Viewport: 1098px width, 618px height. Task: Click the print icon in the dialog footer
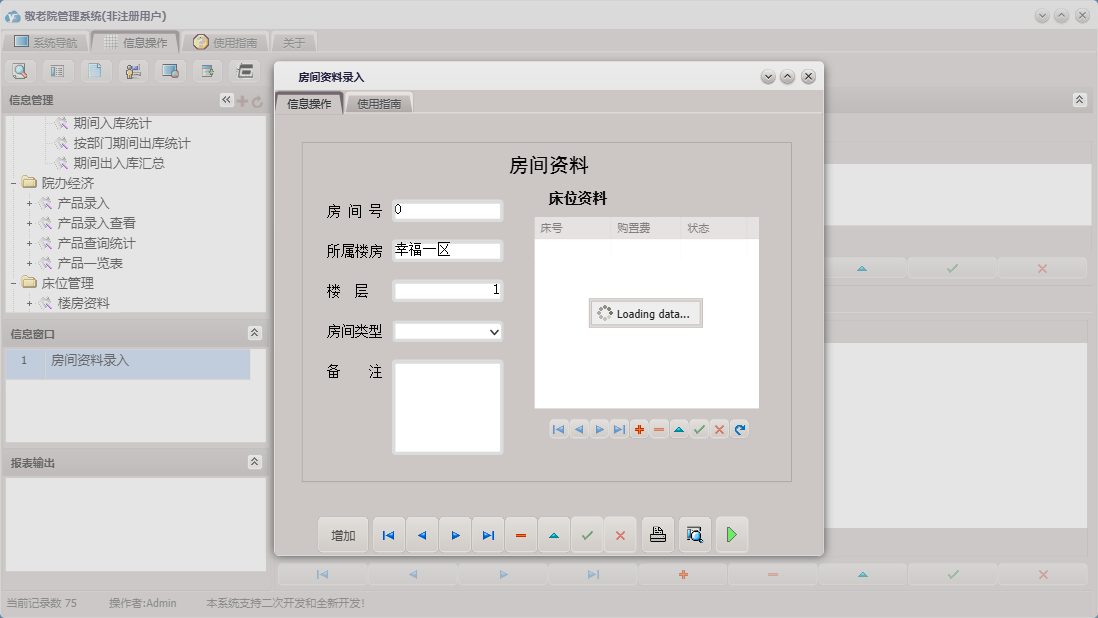pos(657,534)
